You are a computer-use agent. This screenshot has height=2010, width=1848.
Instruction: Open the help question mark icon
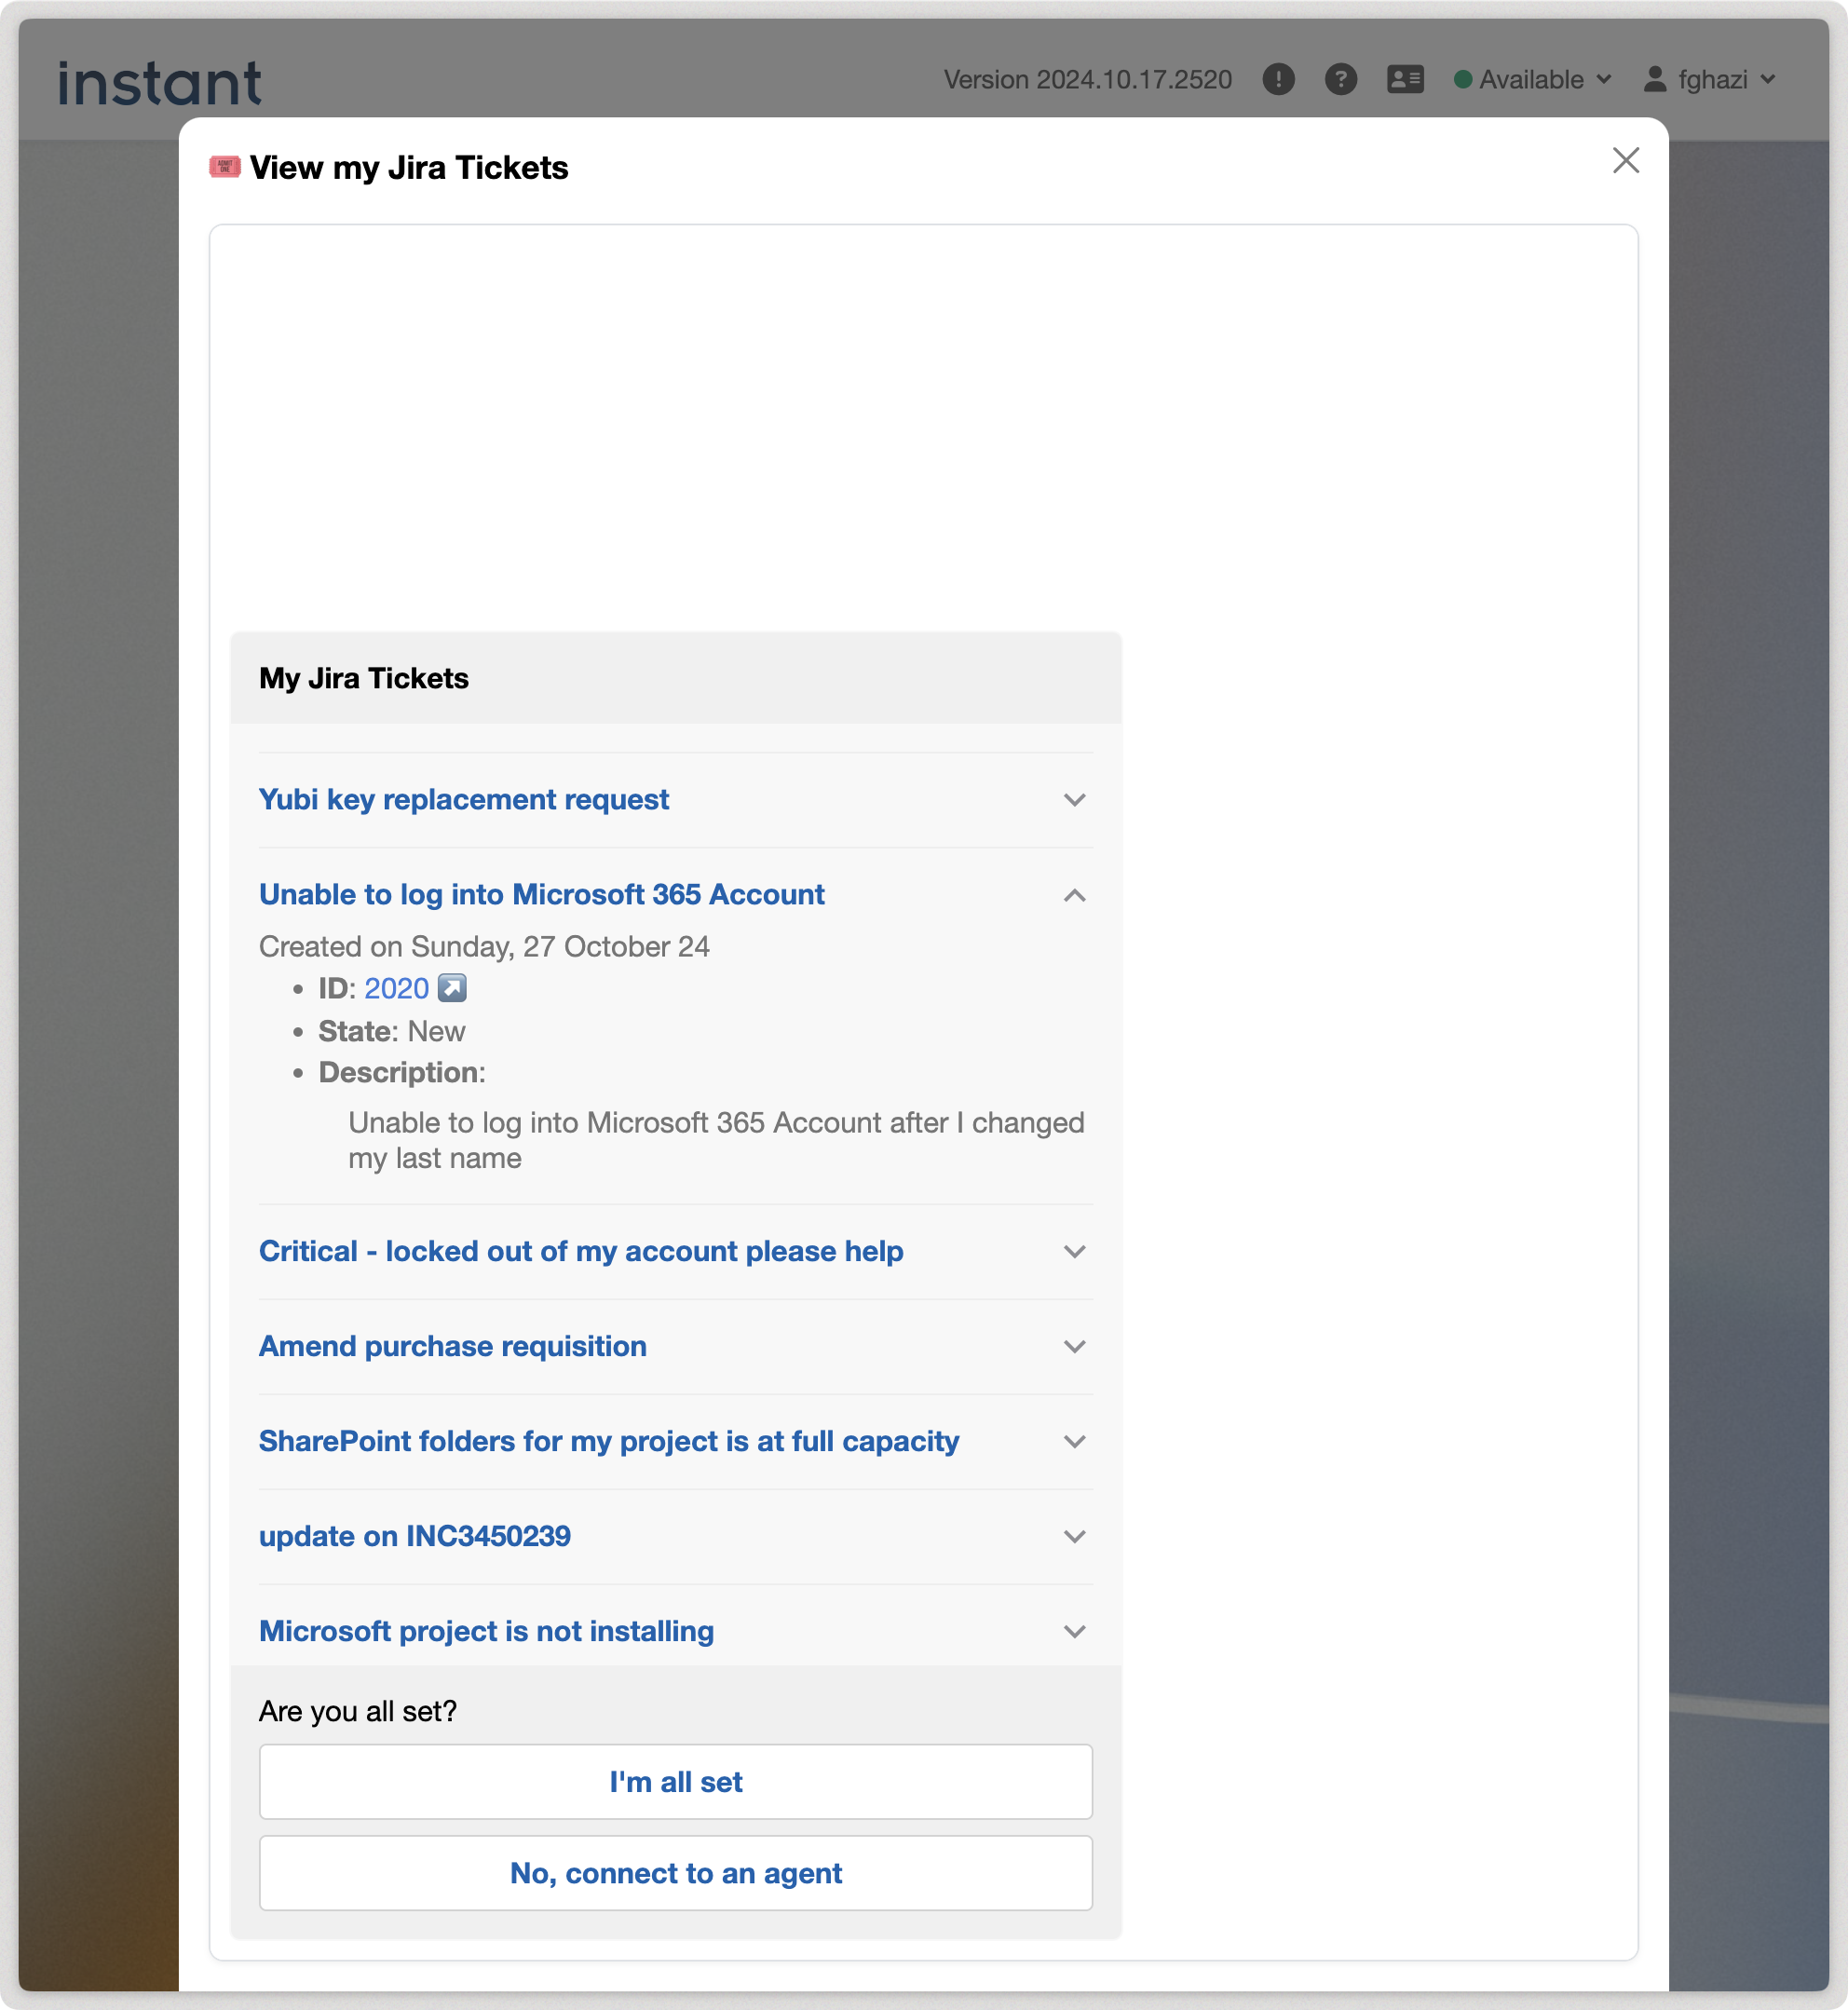click(1340, 79)
